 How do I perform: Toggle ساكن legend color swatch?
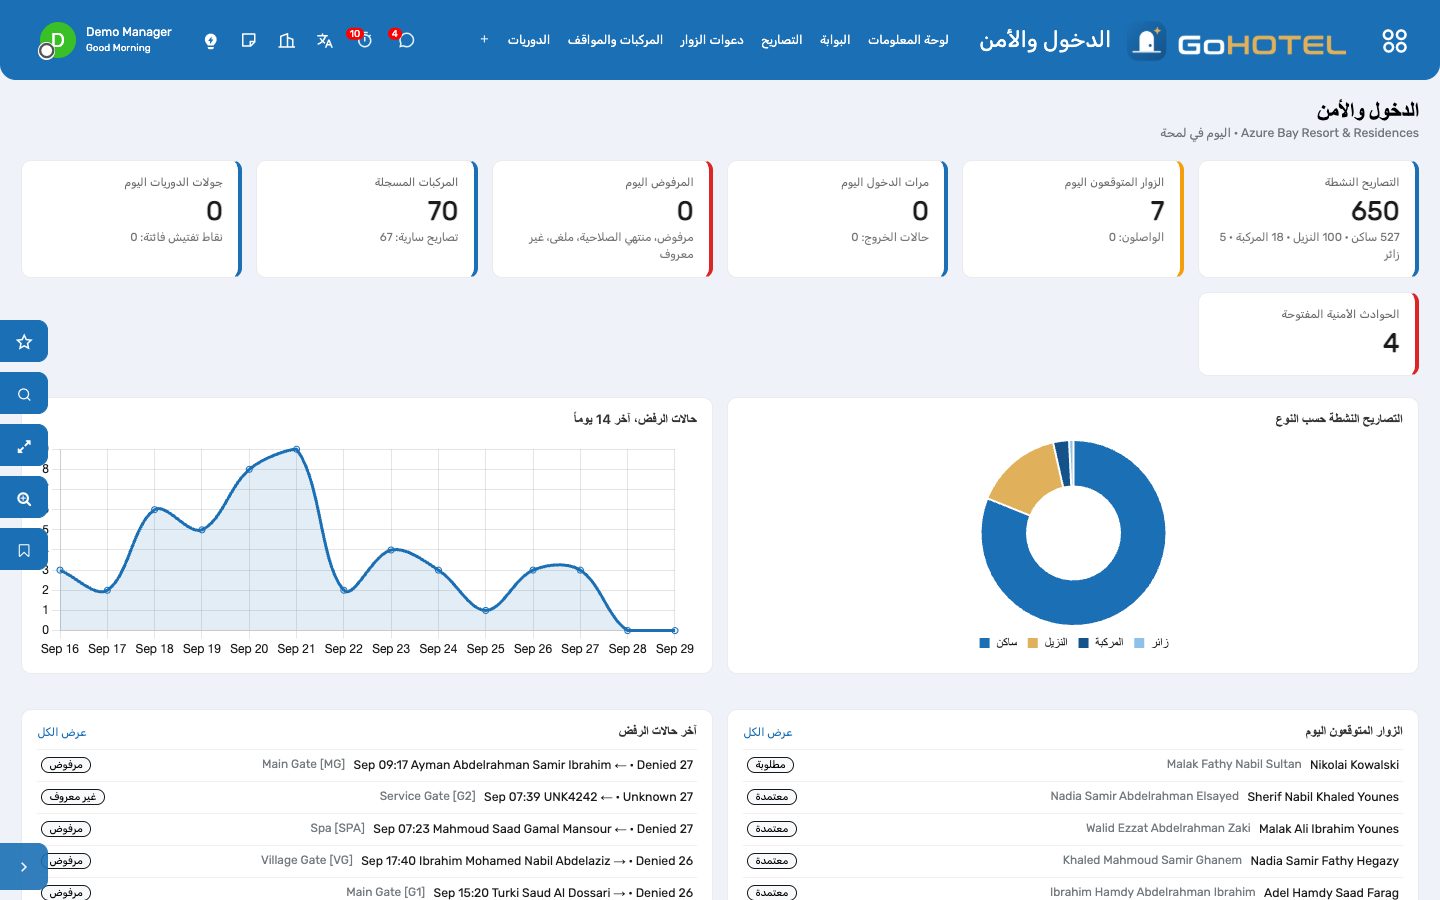(985, 643)
